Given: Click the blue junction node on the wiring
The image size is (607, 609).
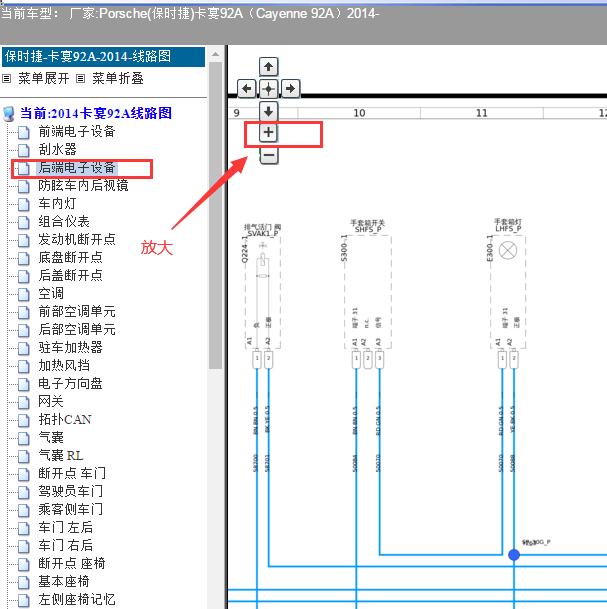Looking at the screenshot, I should 514,555.
